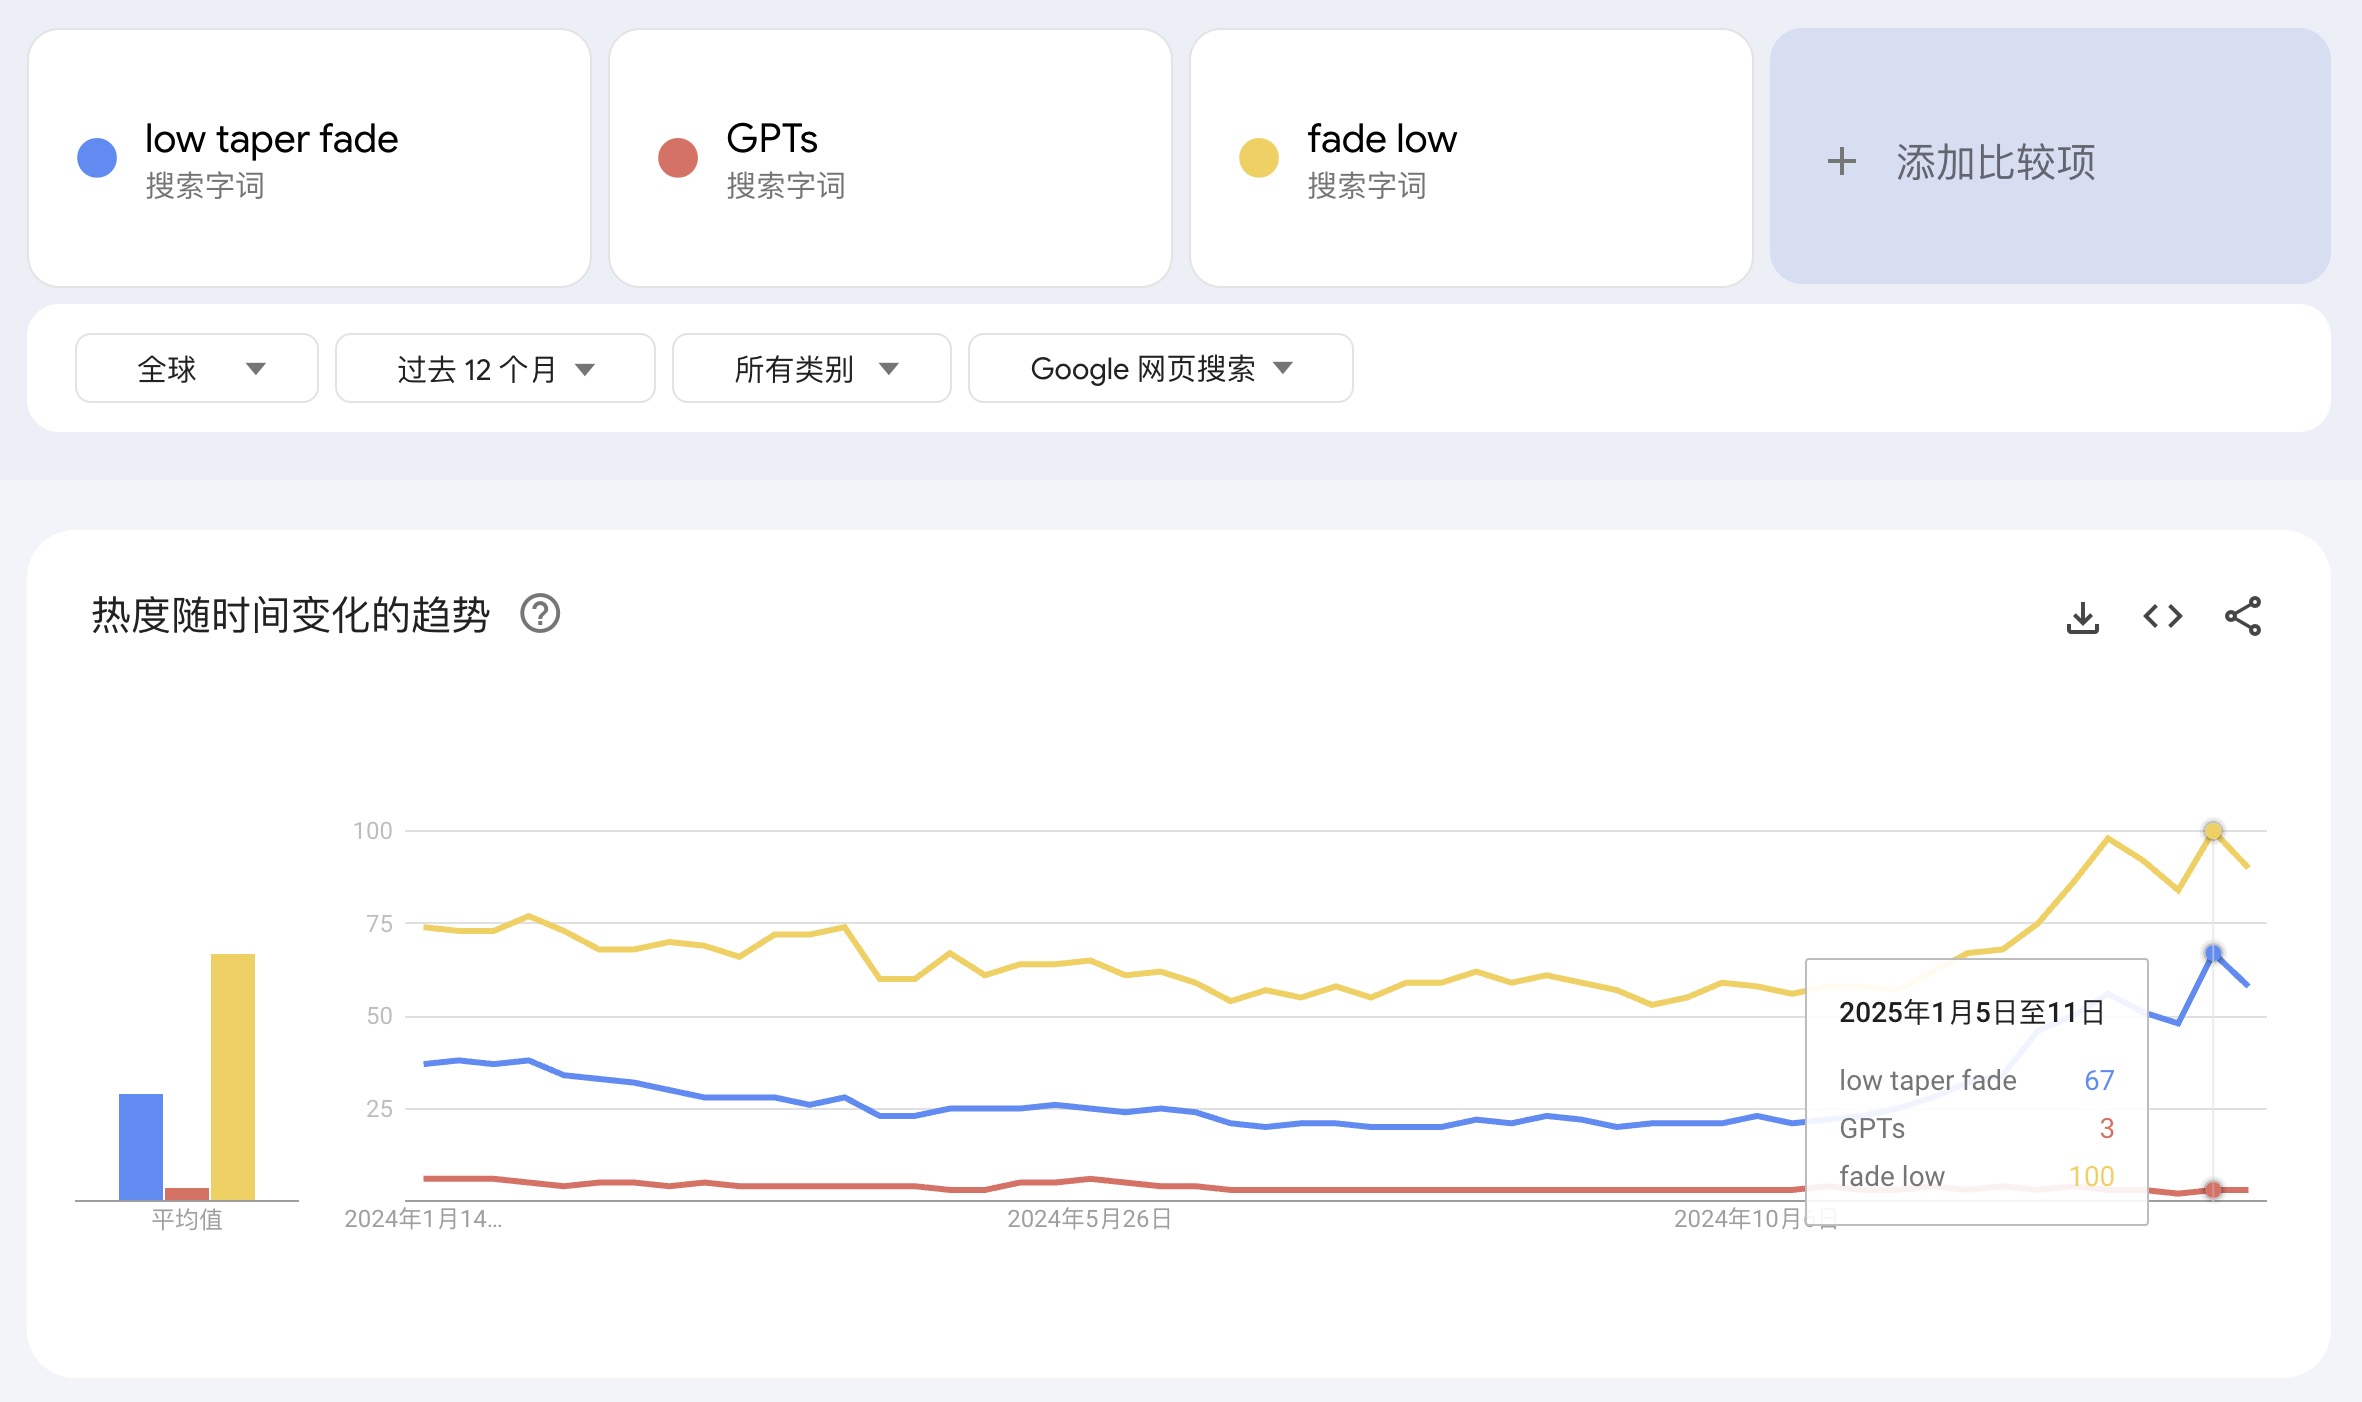Click the tooltip row 'fade low'
Screen dimensions: 2362x1402
(x=1976, y=1176)
